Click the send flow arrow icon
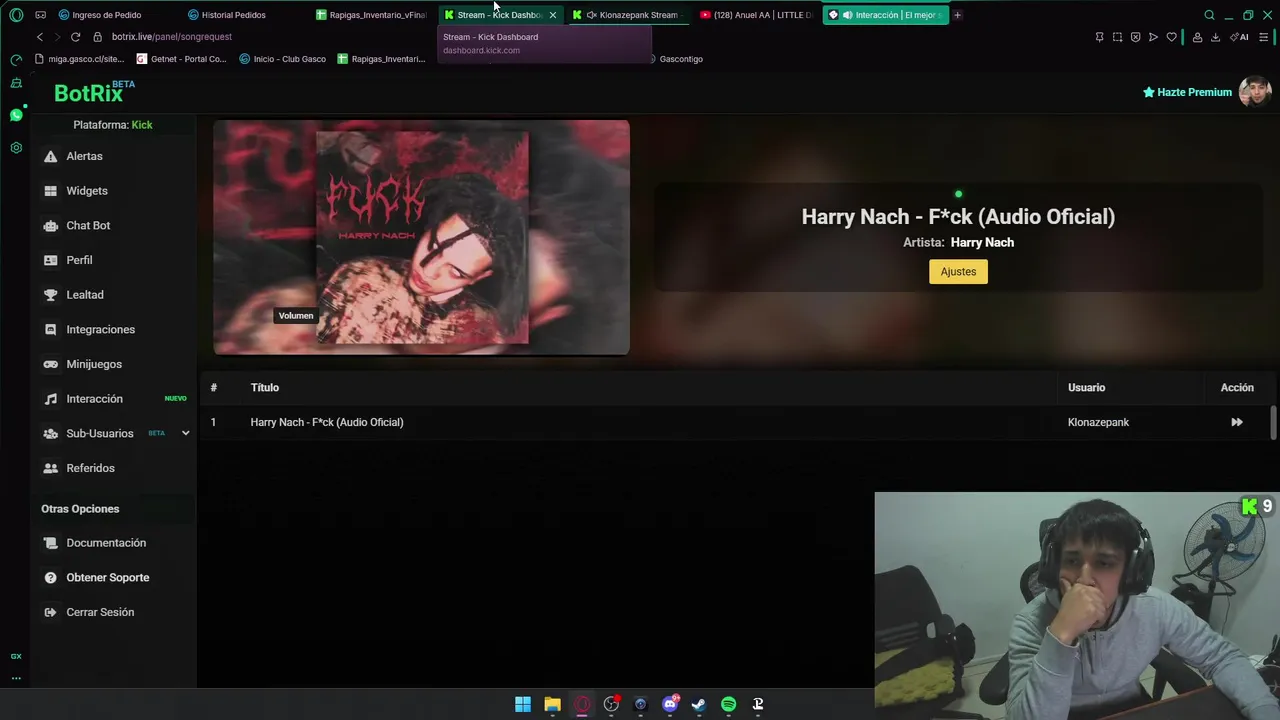Image resolution: width=1280 pixels, height=720 pixels. click(x=1153, y=37)
